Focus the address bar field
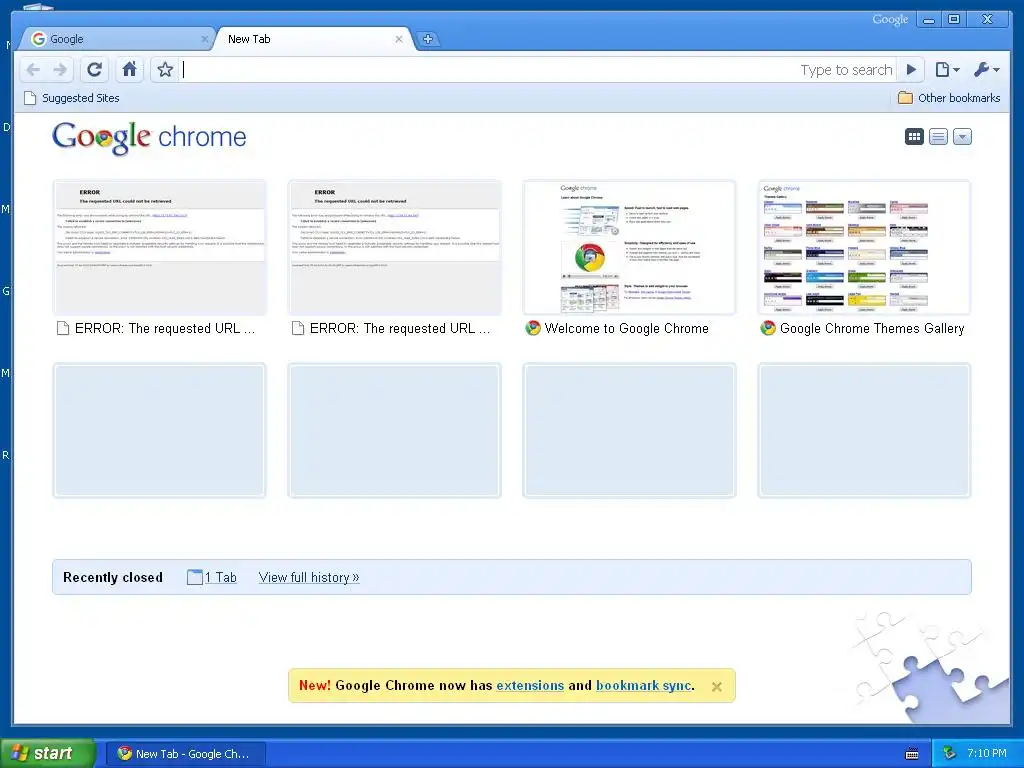 [x=536, y=69]
